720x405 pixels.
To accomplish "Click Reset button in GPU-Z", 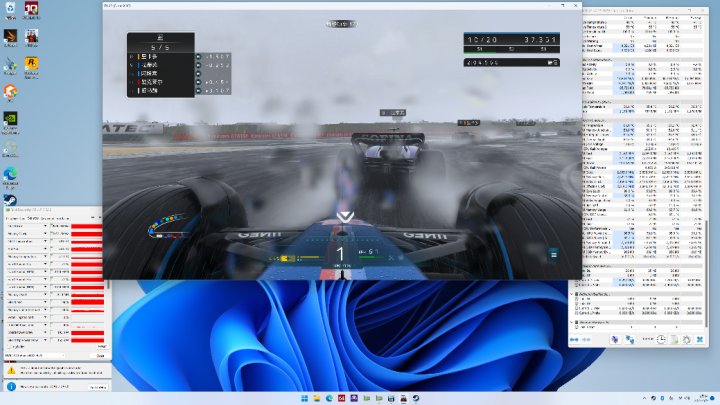I will (x=102, y=347).
